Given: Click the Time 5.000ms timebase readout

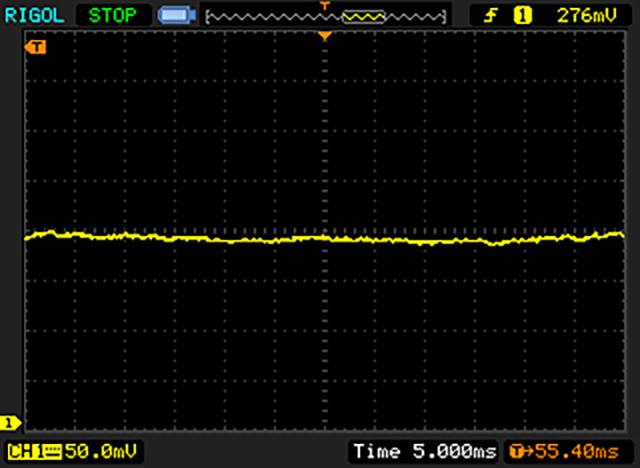Looking at the screenshot, I should click(x=425, y=452).
